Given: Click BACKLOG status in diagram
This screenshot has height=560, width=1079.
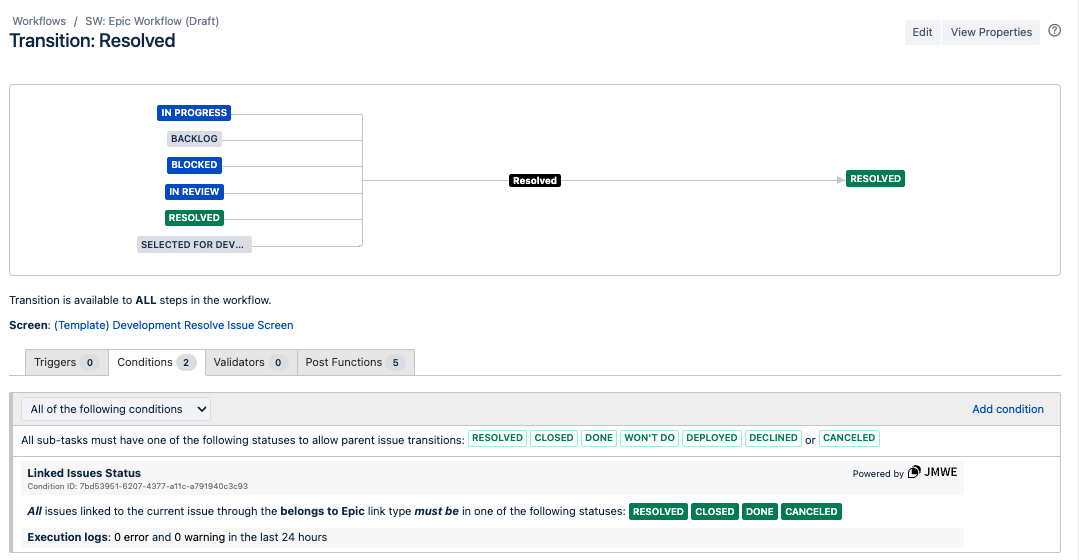Looking at the screenshot, I should (x=194, y=139).
